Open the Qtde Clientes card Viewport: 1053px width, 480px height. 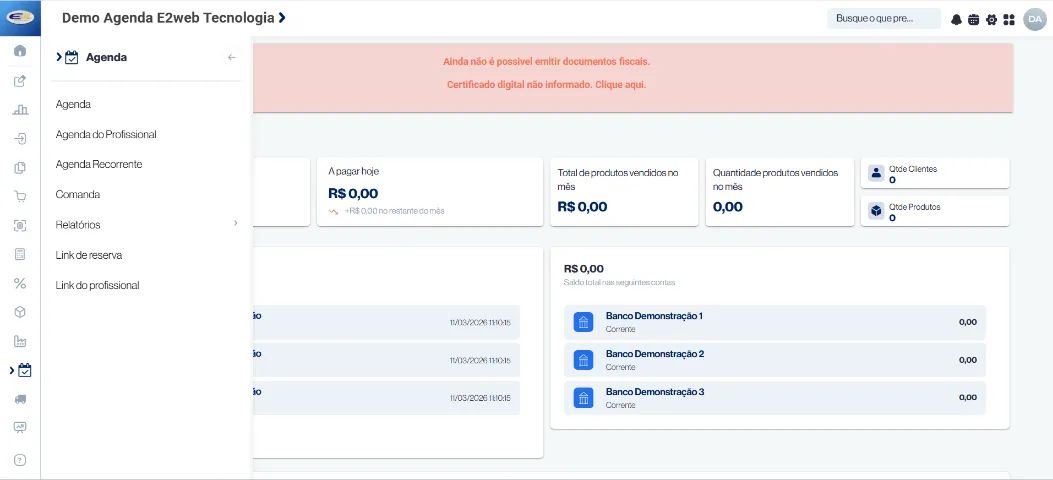(x=935, y=173)
